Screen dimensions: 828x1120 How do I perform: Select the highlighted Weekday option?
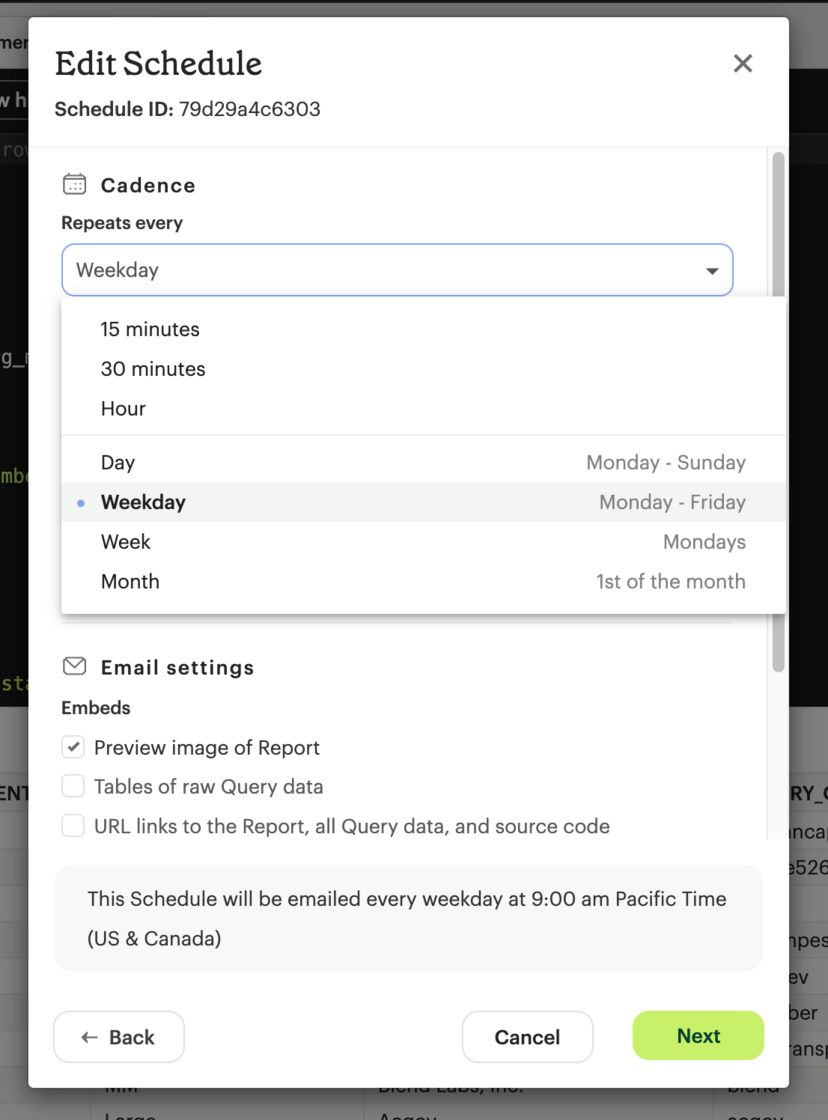(x=143, y=502)
